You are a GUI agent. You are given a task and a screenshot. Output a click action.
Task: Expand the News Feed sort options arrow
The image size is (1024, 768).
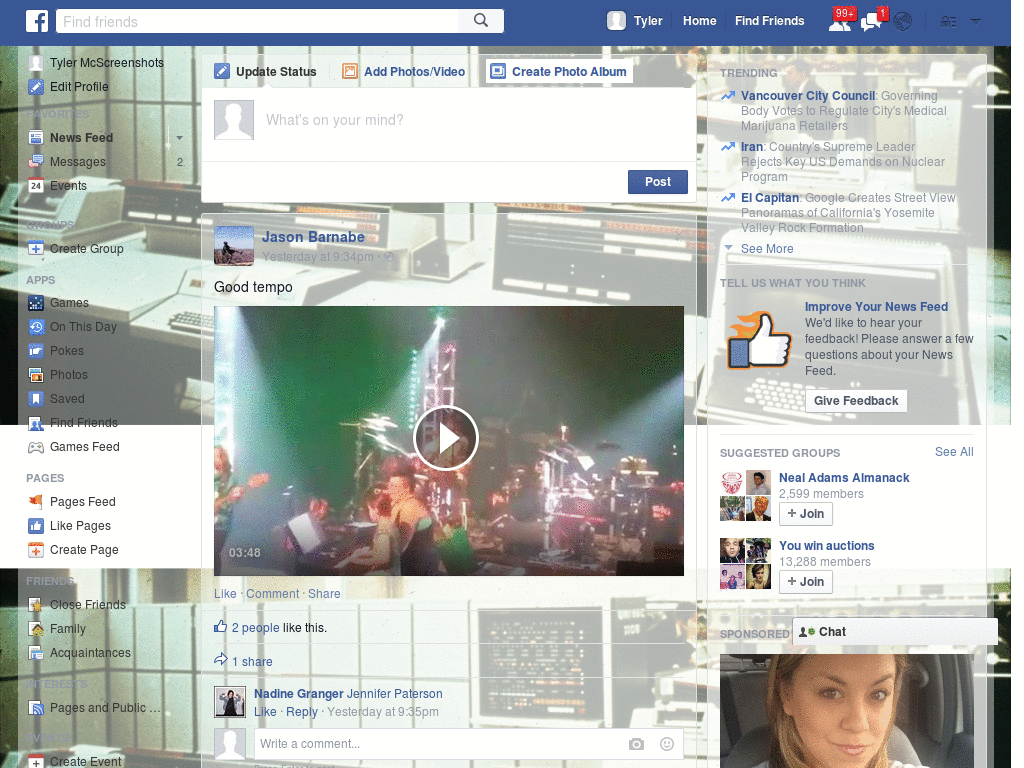click(180, 138)
